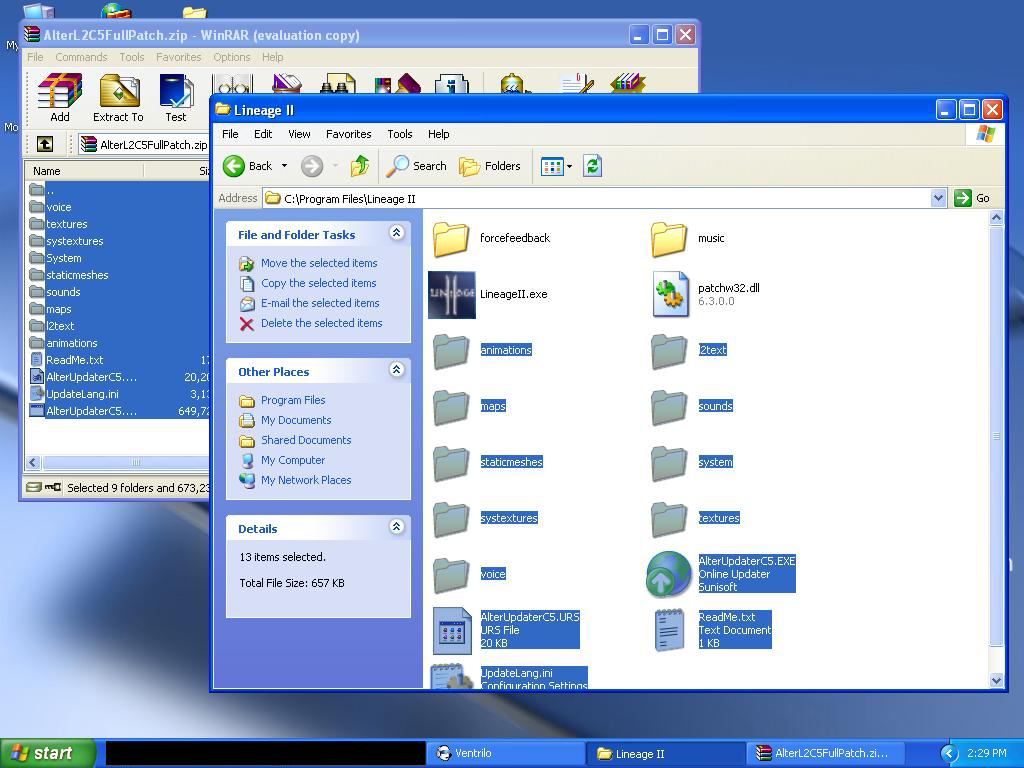Click Extract To in WinRAR toolbar
The width and height of the screenshot is (1024, 768).
click(x=118, y=98)
